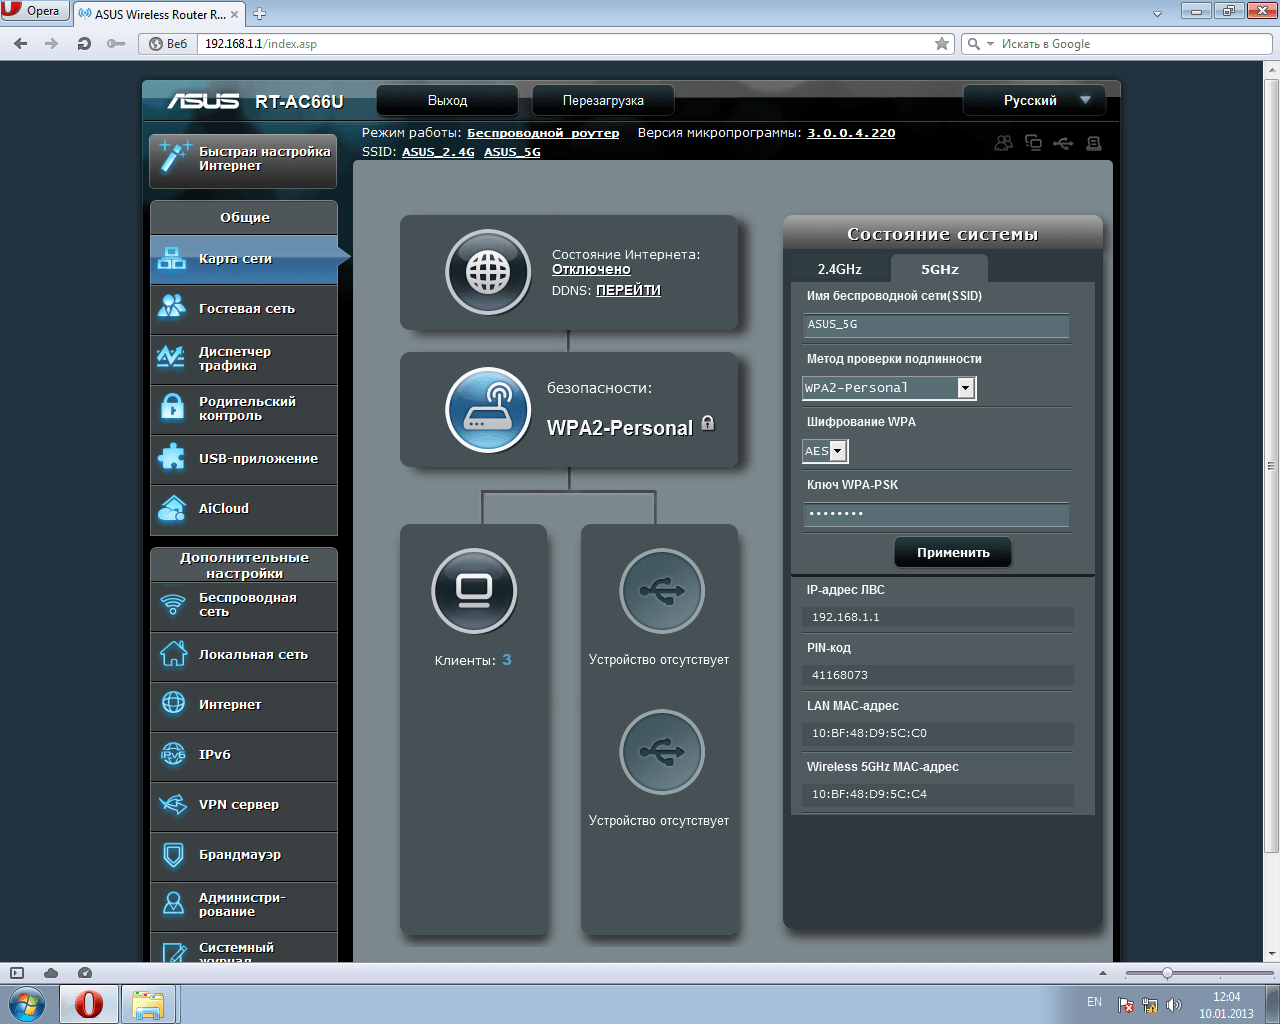Open Opera Link cloud icon
The image size is (1280, 1024).
pyautogui.click(x=51, y=973)
